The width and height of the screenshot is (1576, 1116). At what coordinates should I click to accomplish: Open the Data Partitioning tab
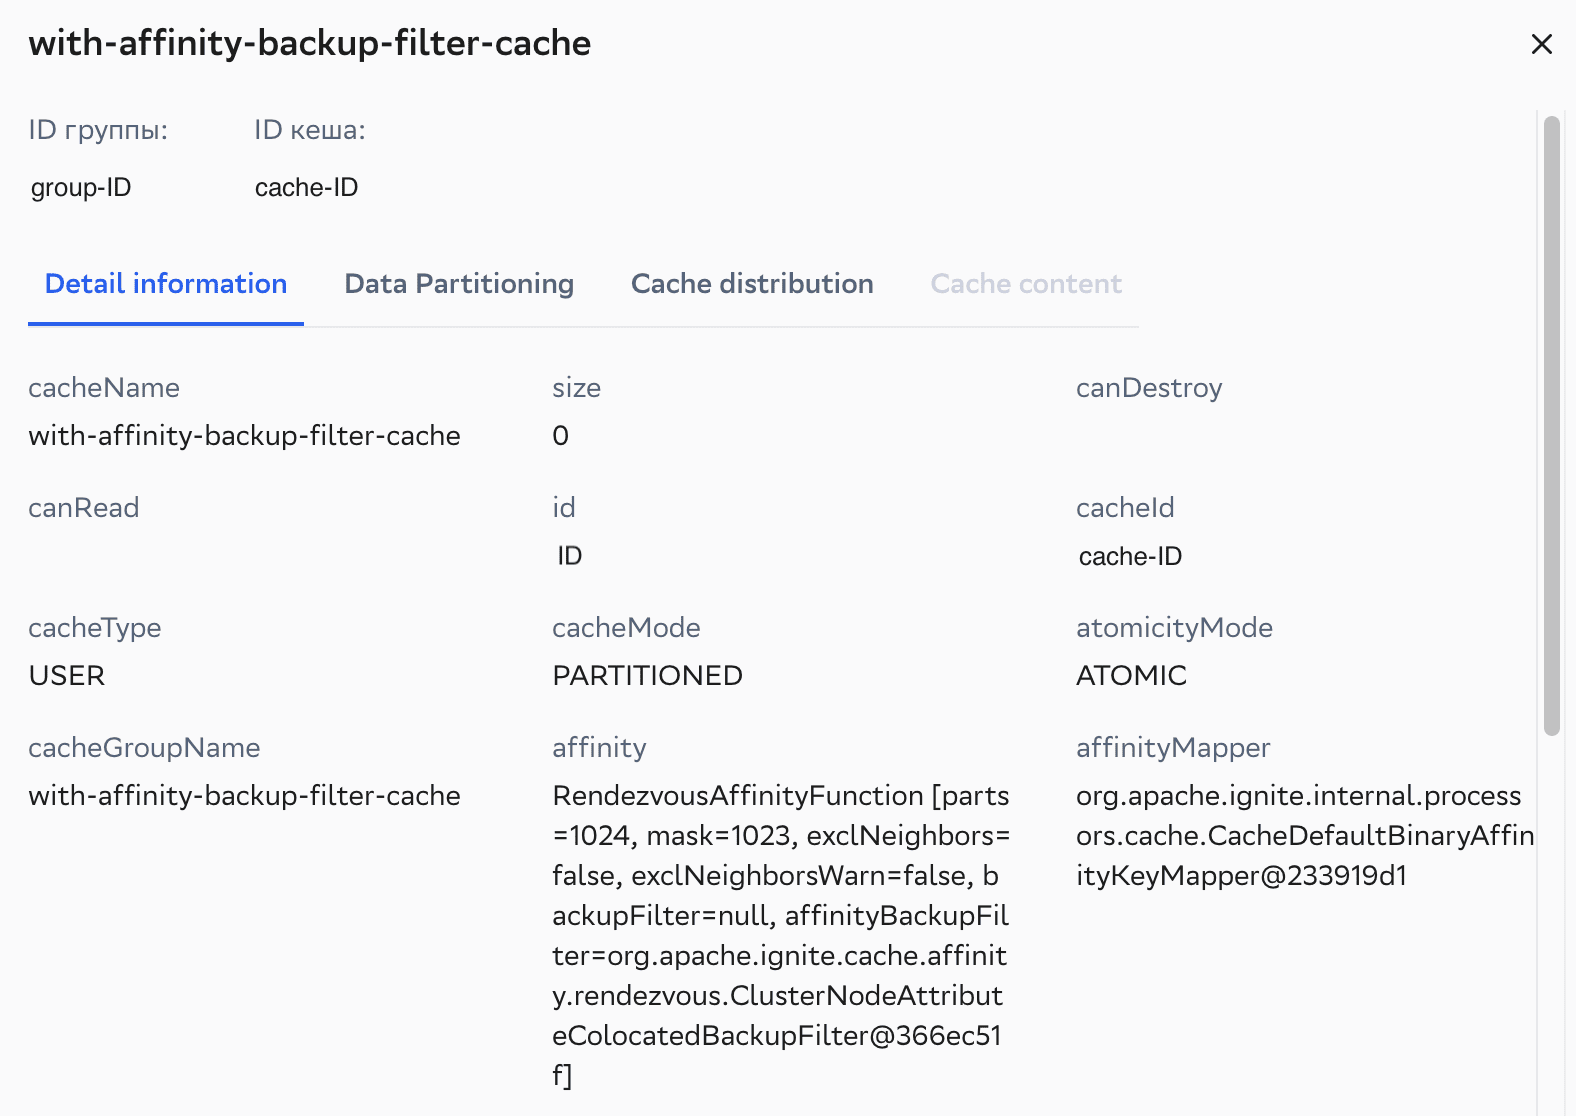tap(459, 284)
